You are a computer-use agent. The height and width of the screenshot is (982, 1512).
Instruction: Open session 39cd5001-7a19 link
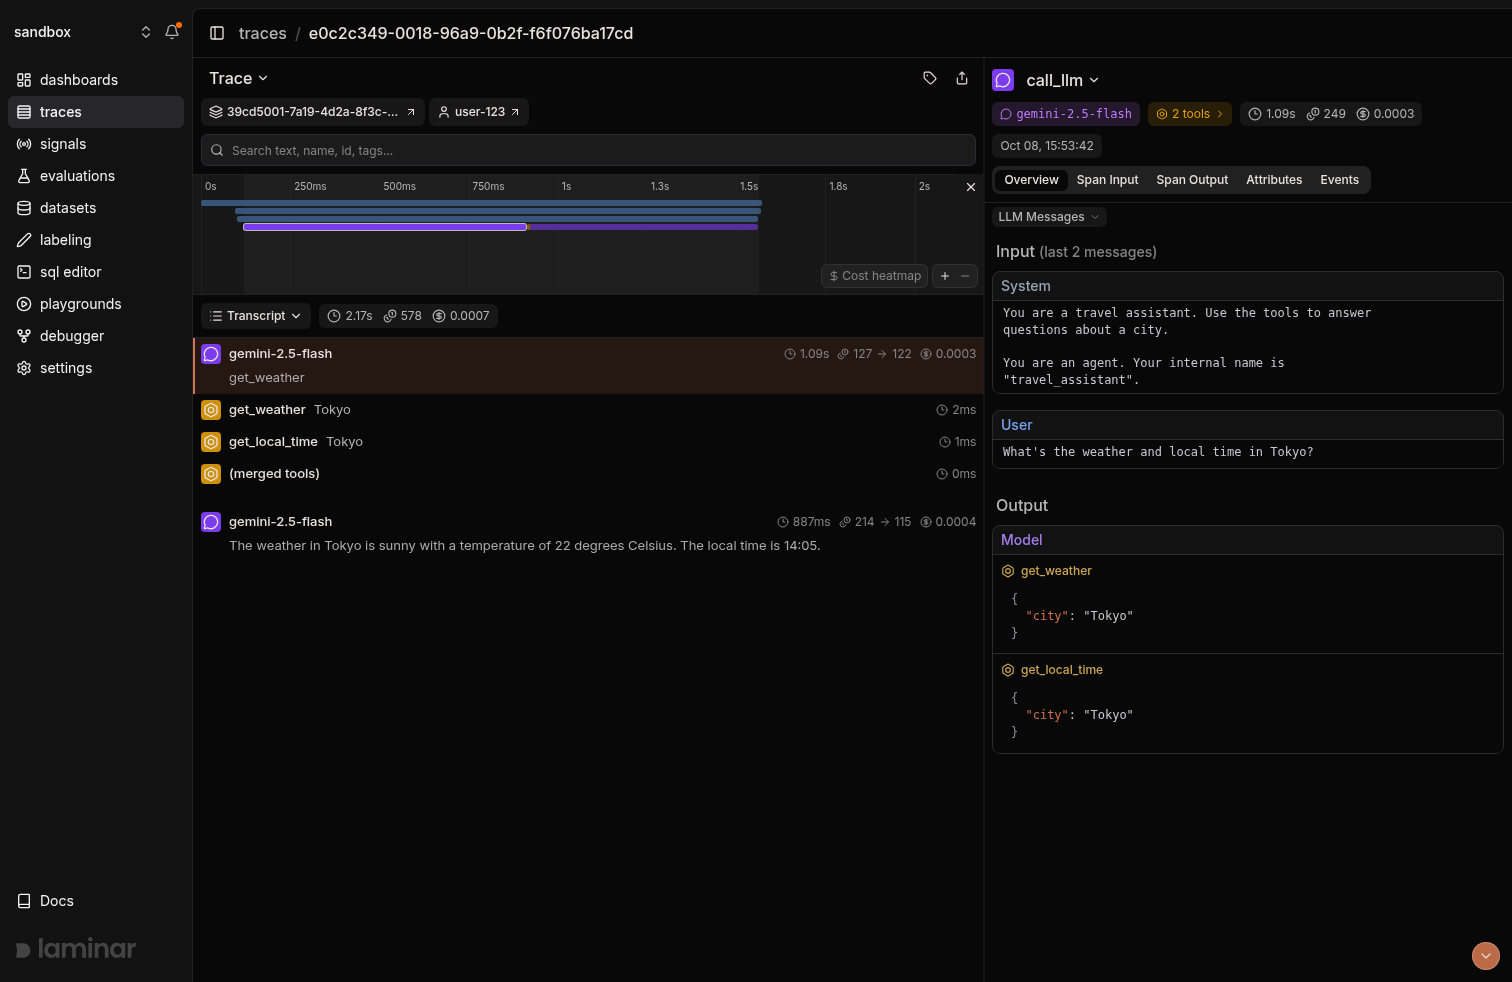(313, 112)
